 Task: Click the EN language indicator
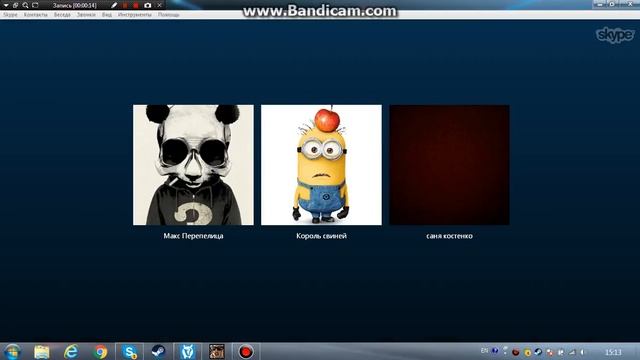click(x=484, y=351)
